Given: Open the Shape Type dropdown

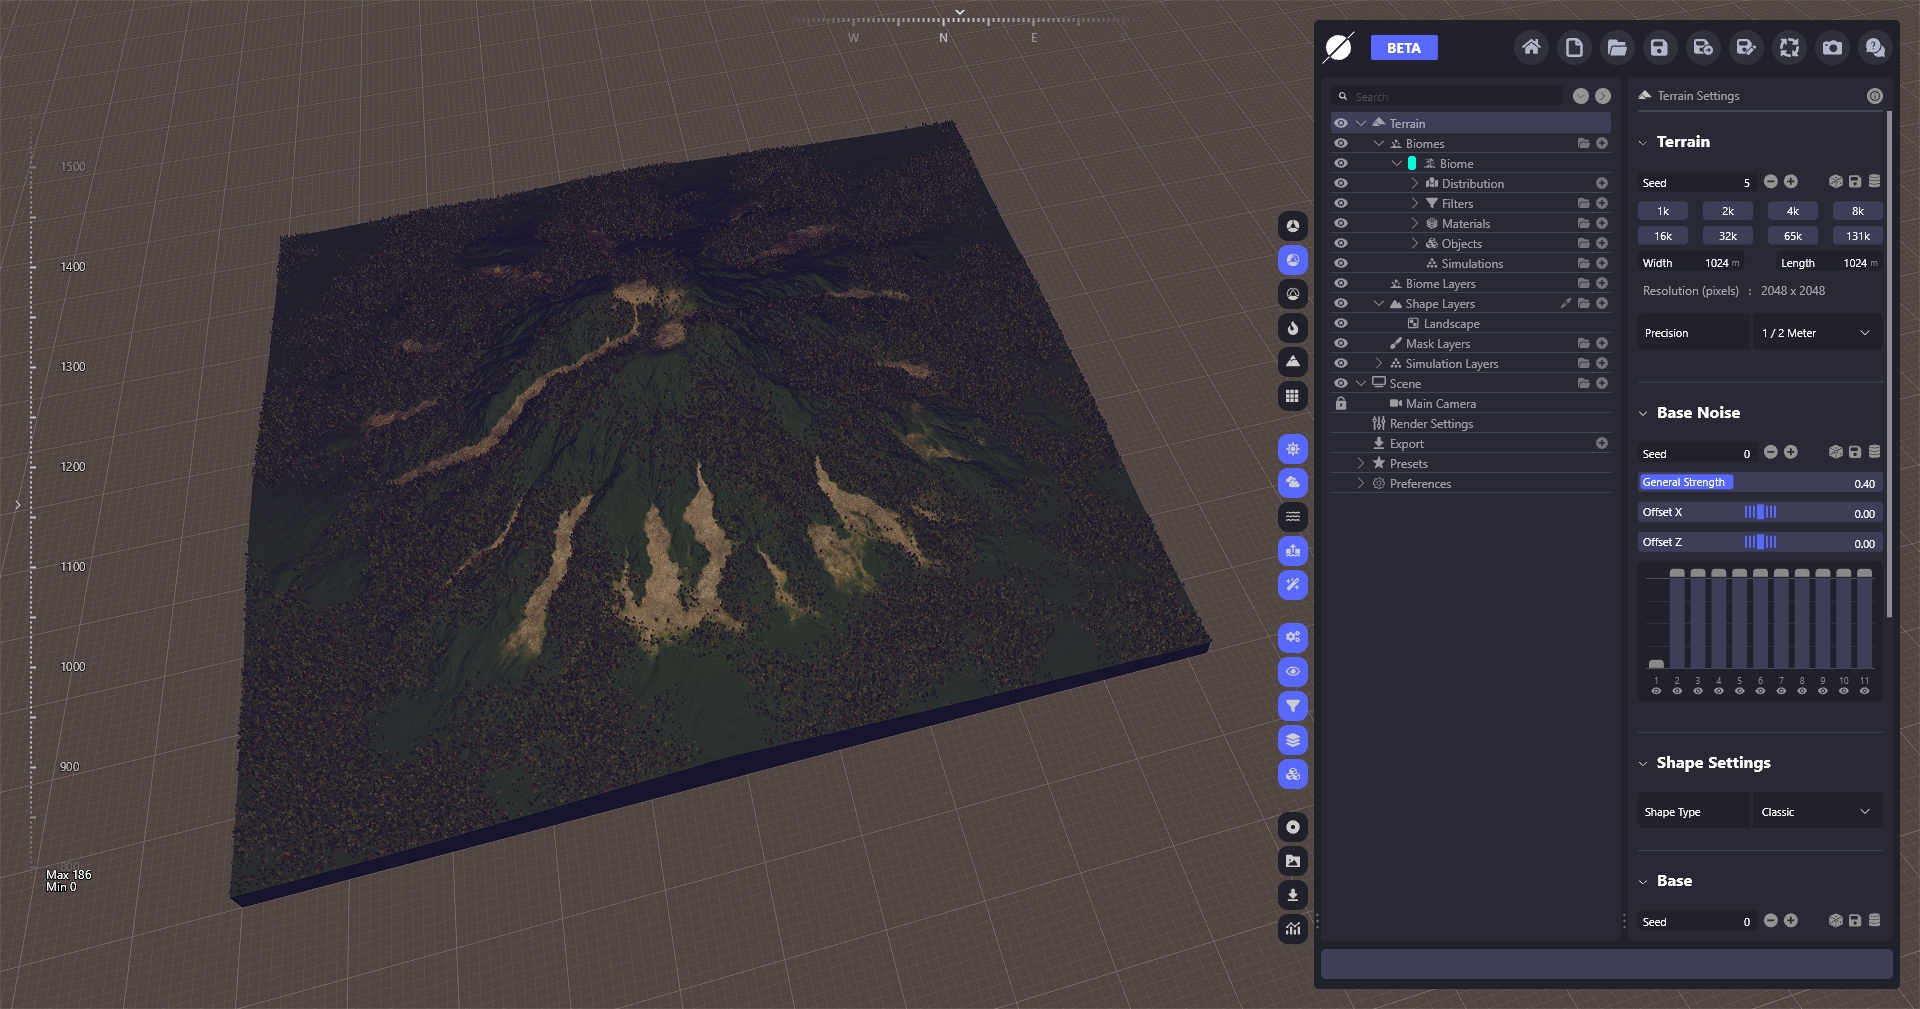Looking at the screenshot, I should 1816,812.
